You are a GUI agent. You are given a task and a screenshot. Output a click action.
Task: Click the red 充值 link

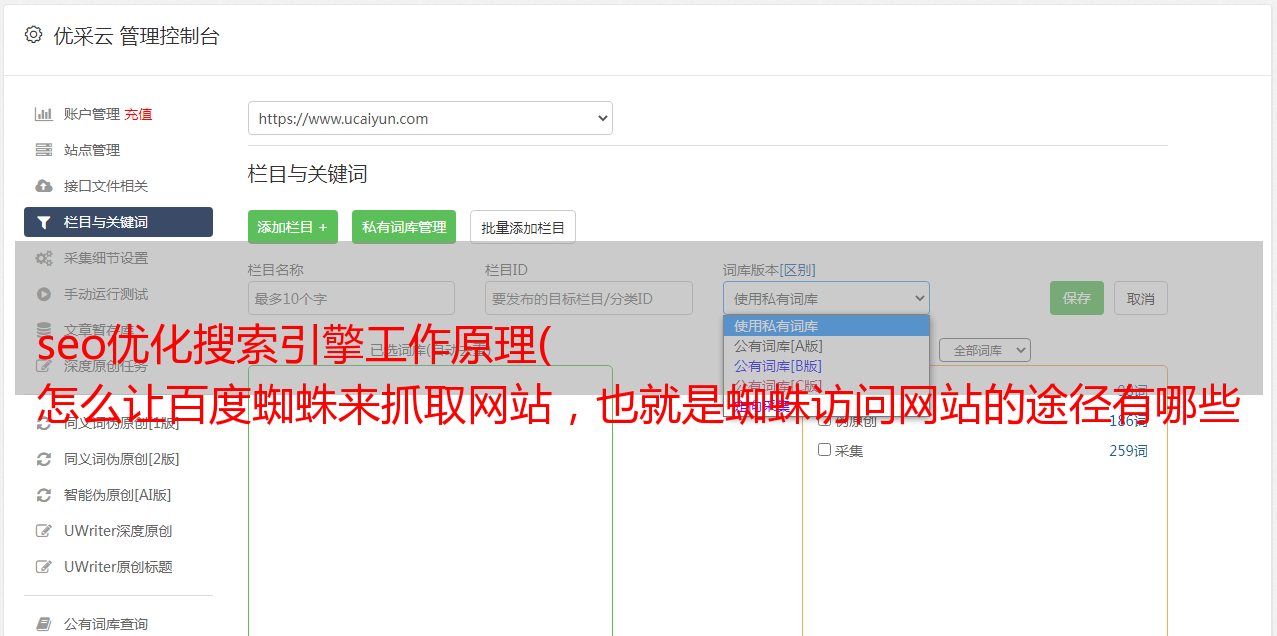[x=138, y=114]
